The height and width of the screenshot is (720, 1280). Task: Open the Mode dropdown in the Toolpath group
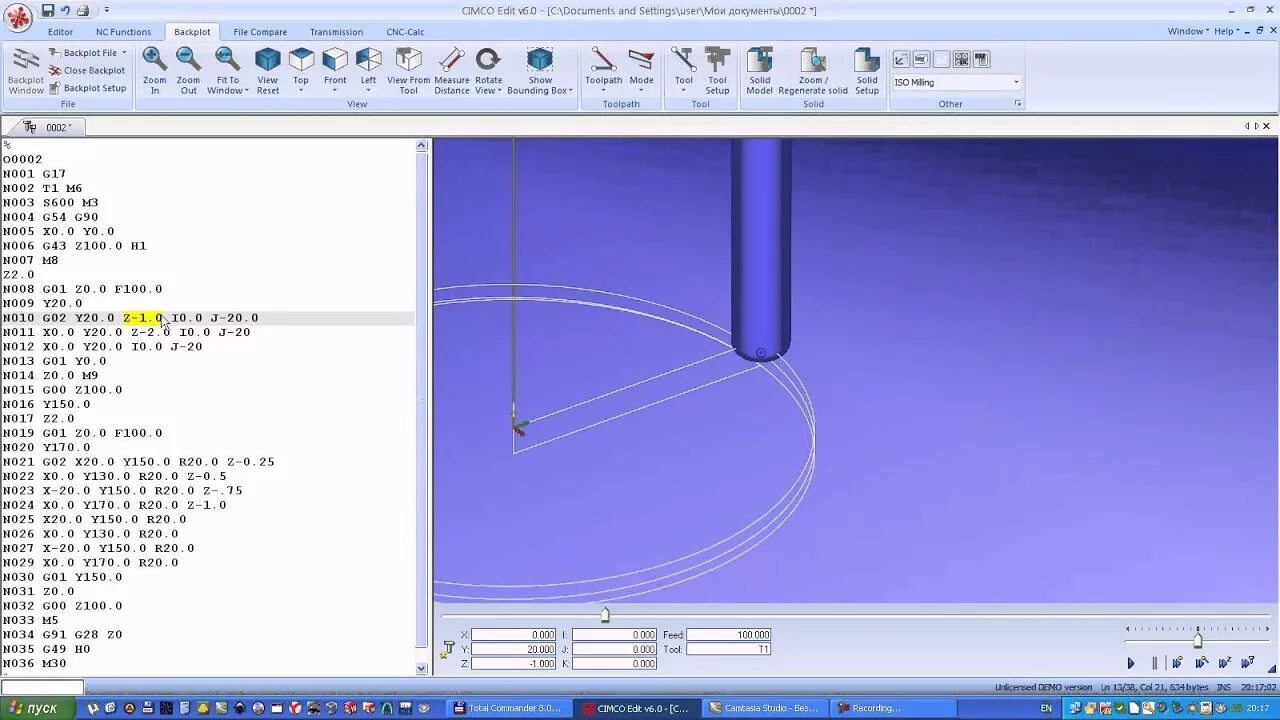tap(641, 91)
